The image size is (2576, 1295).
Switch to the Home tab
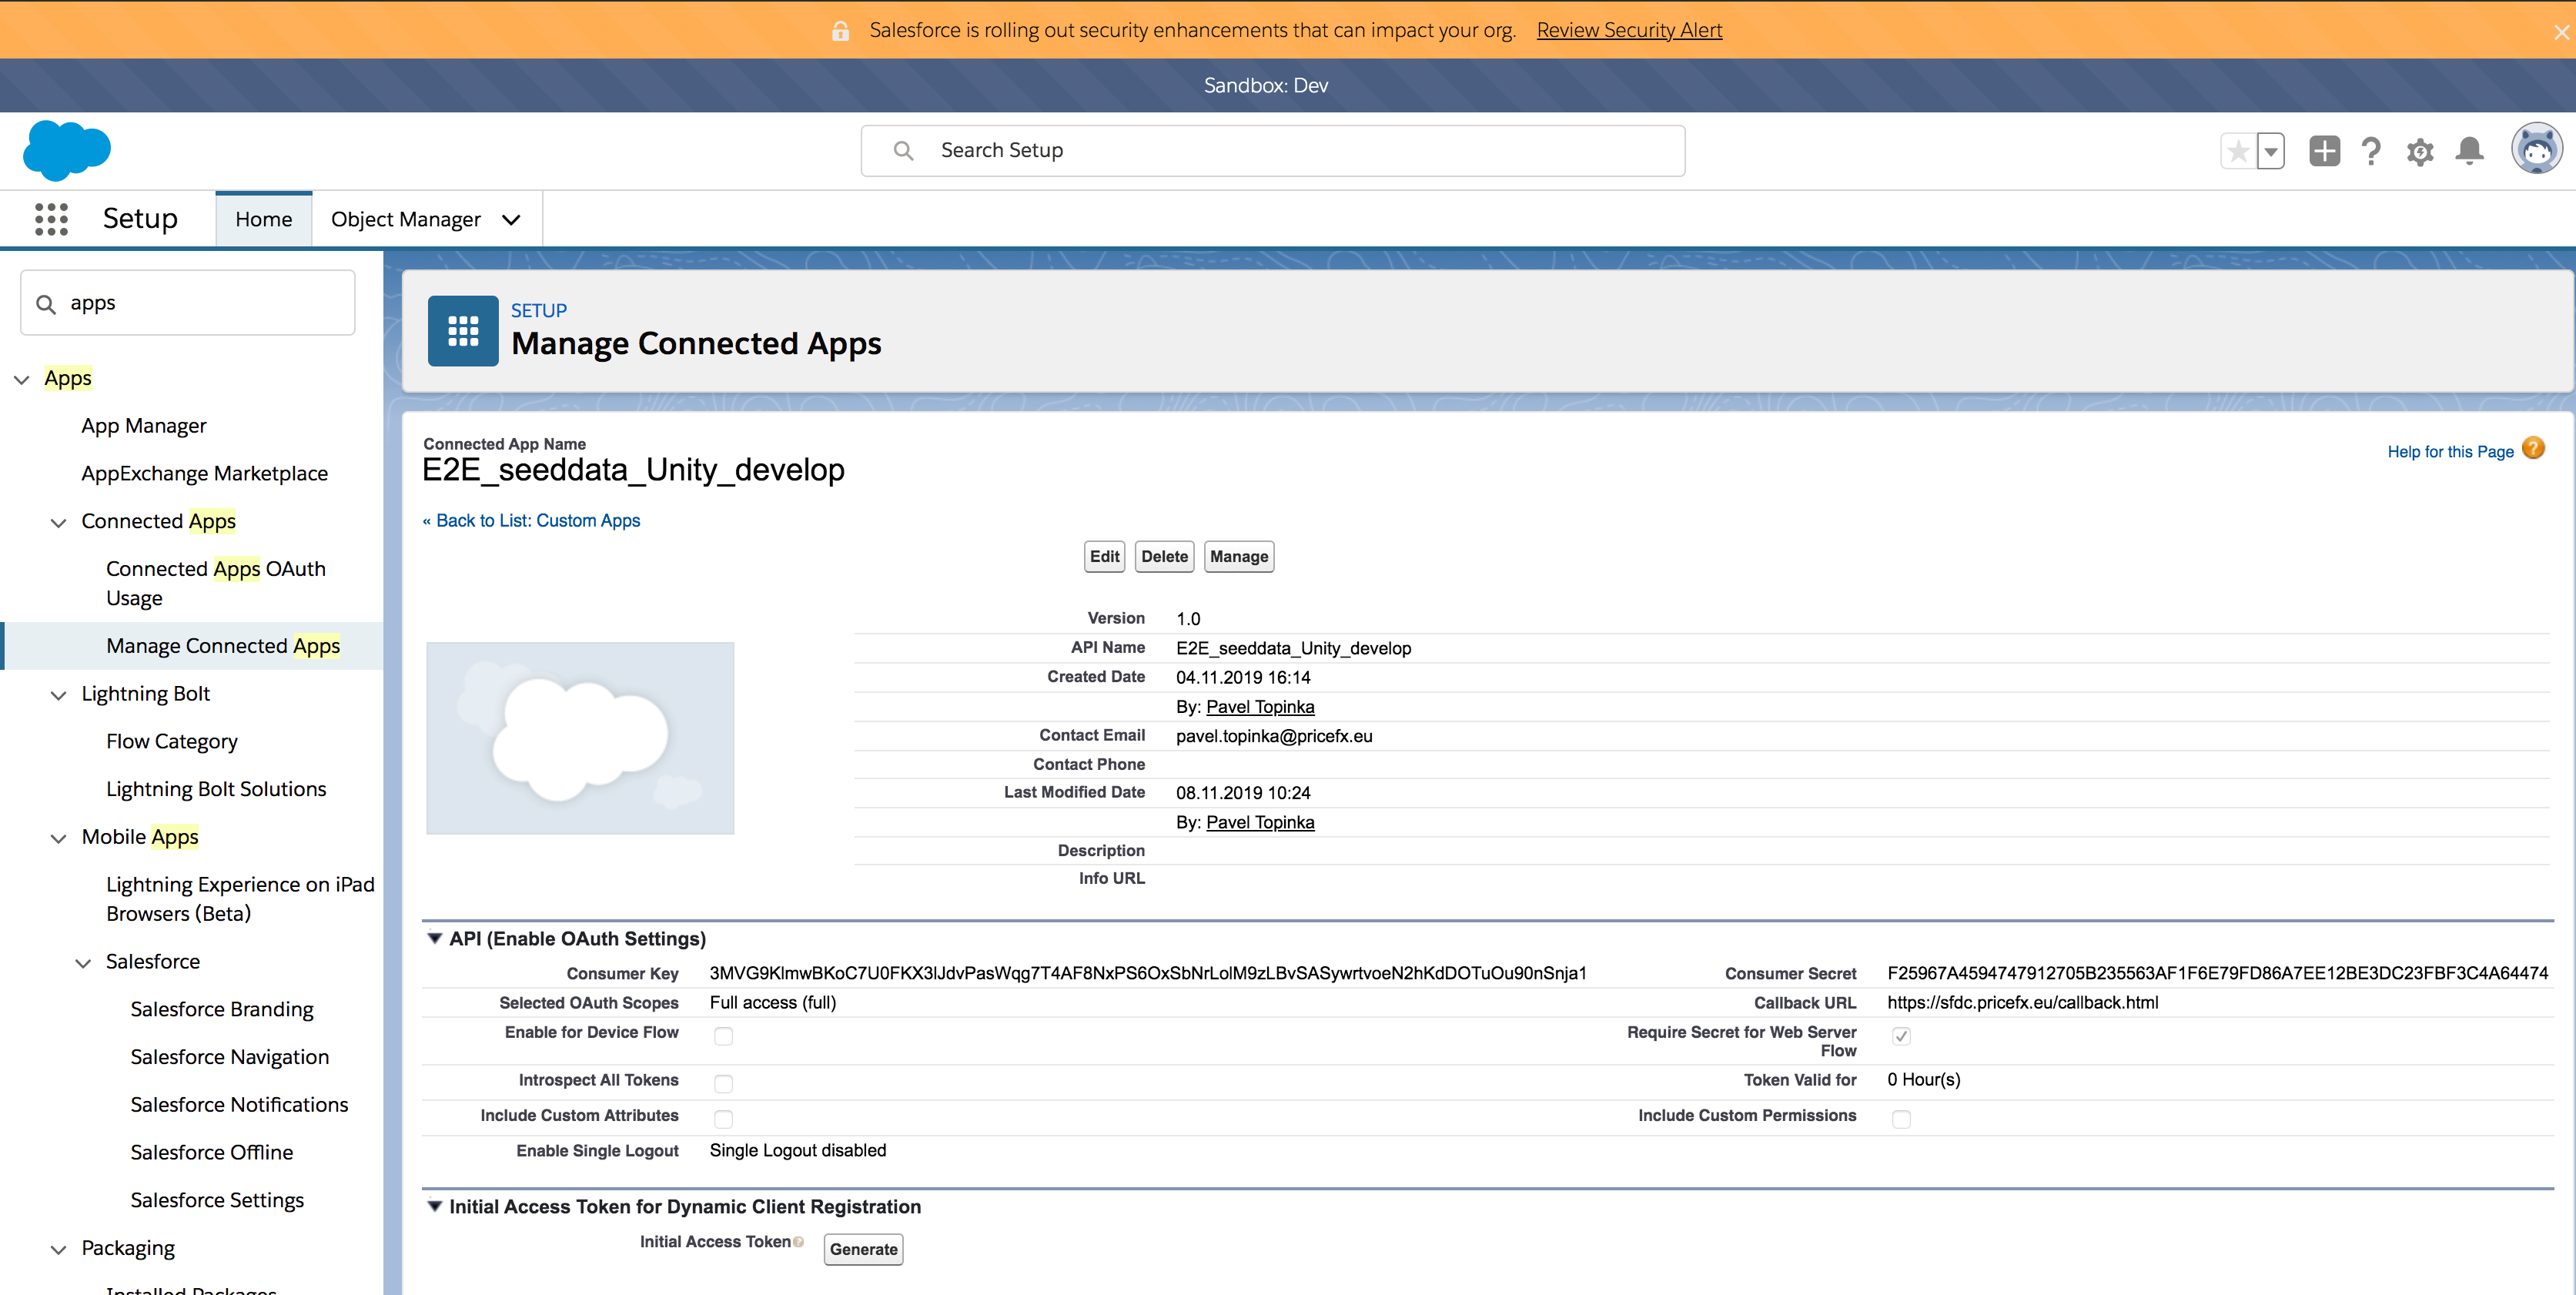coord(264,219)
